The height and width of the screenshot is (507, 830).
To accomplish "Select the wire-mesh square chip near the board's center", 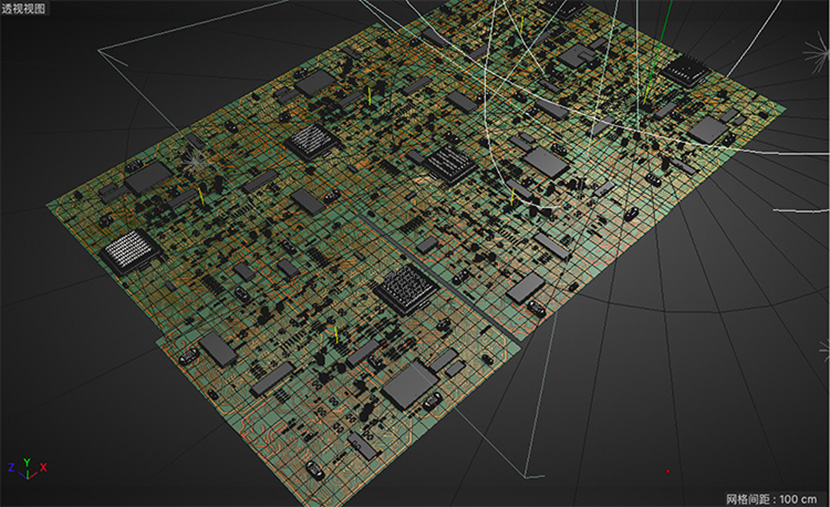I will 407,288.
